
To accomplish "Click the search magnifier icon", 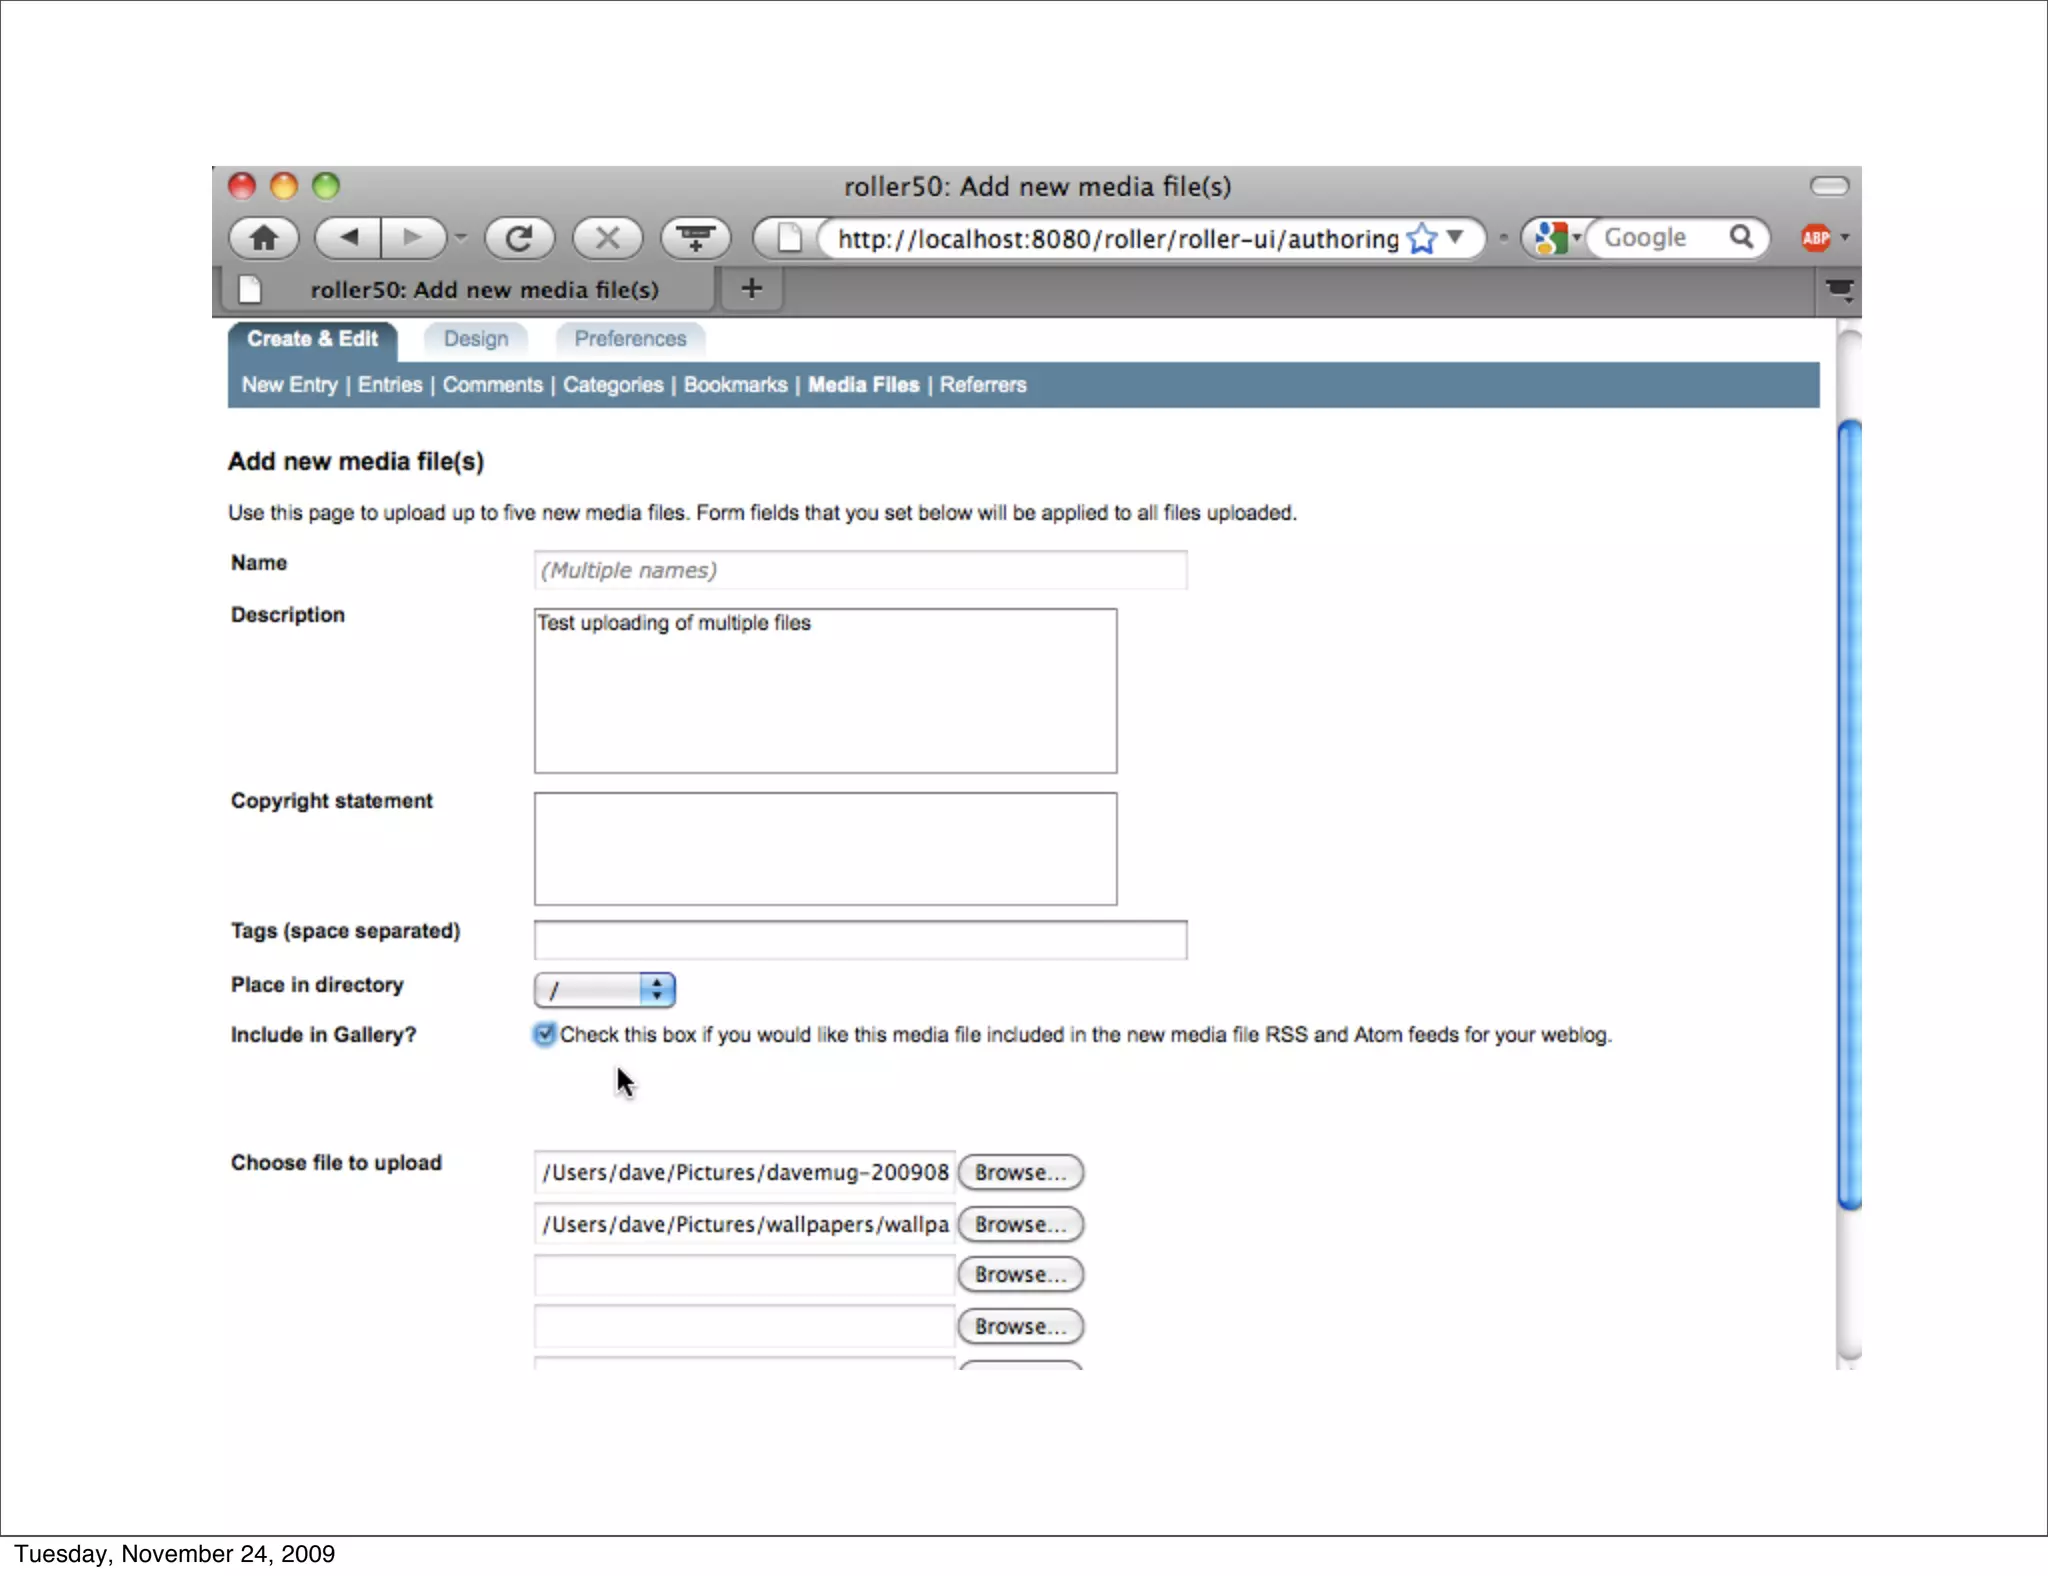I will [x=1741, y=237].
